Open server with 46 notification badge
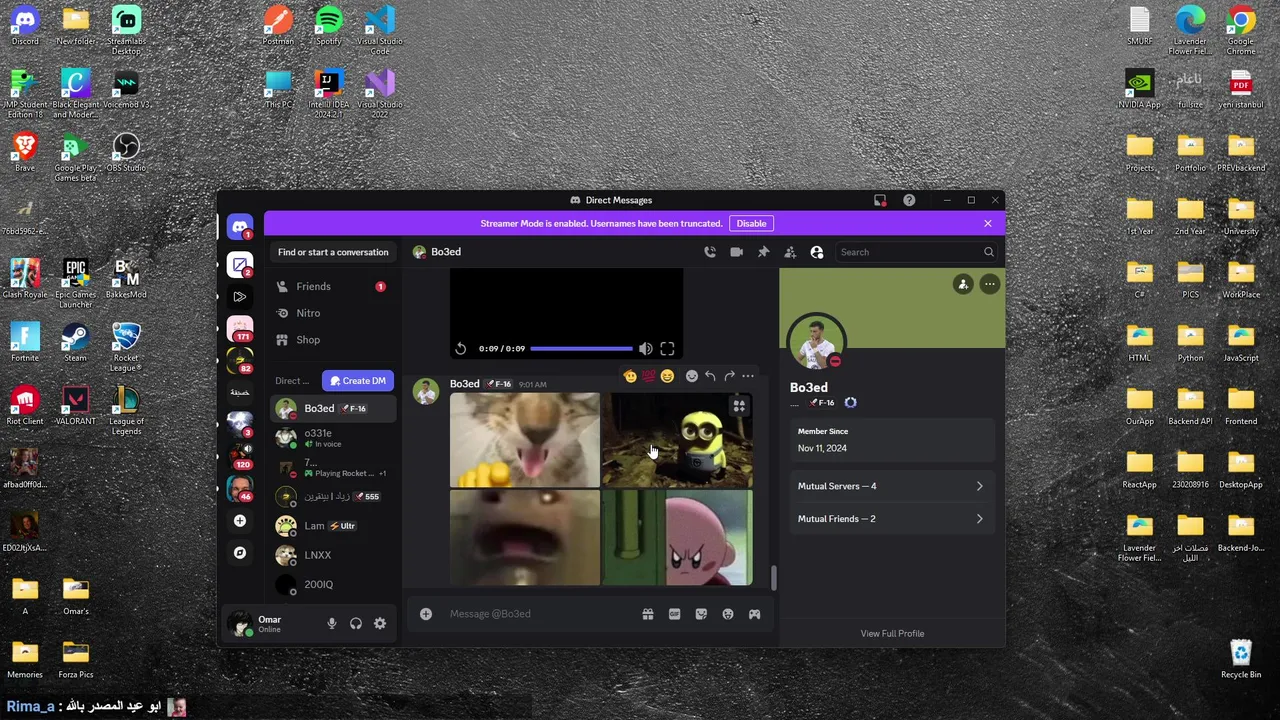 click(240, 488)
